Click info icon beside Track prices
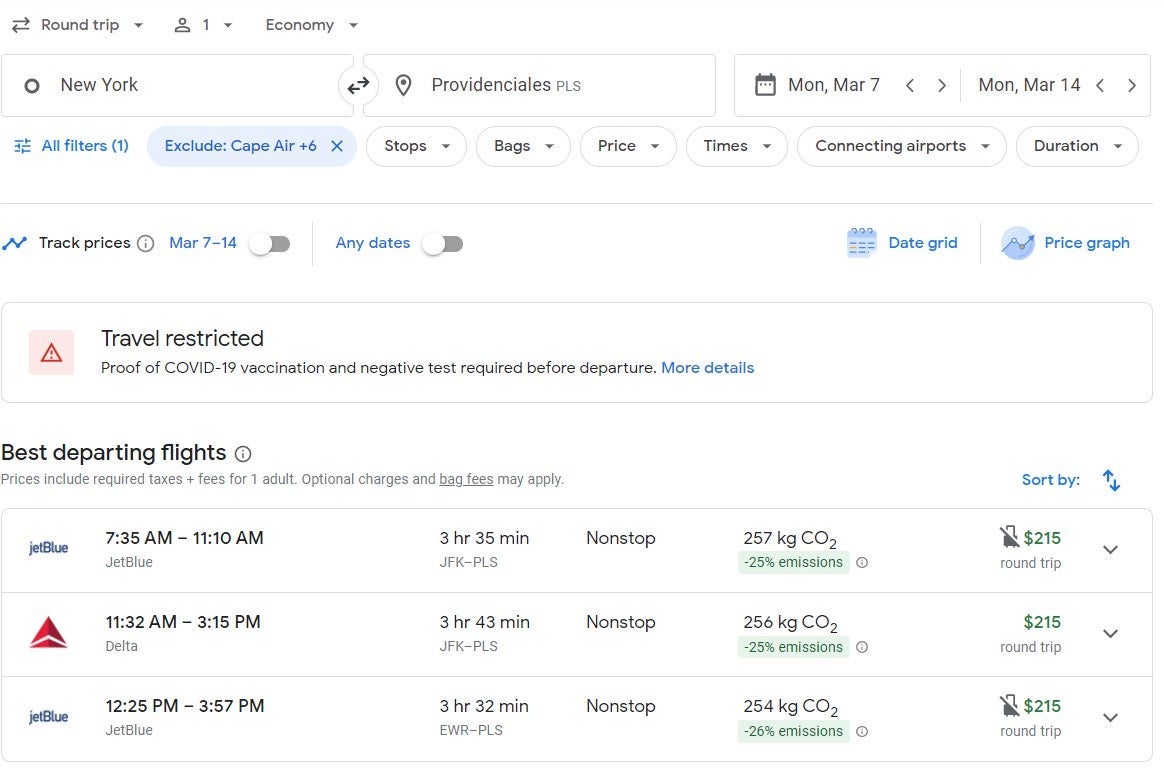 click(x=146, y=243)
